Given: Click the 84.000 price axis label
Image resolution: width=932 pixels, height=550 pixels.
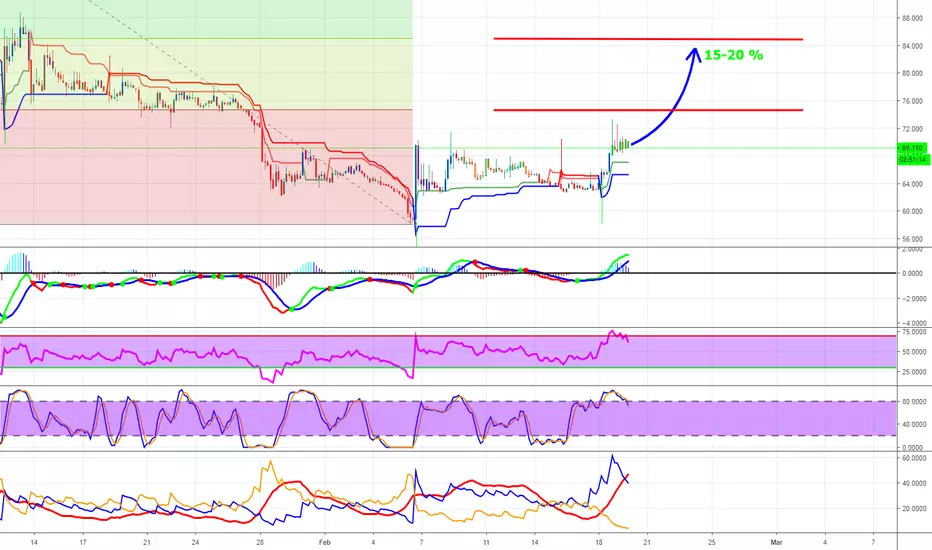Looking at the screenshot, I should (912, 46).
